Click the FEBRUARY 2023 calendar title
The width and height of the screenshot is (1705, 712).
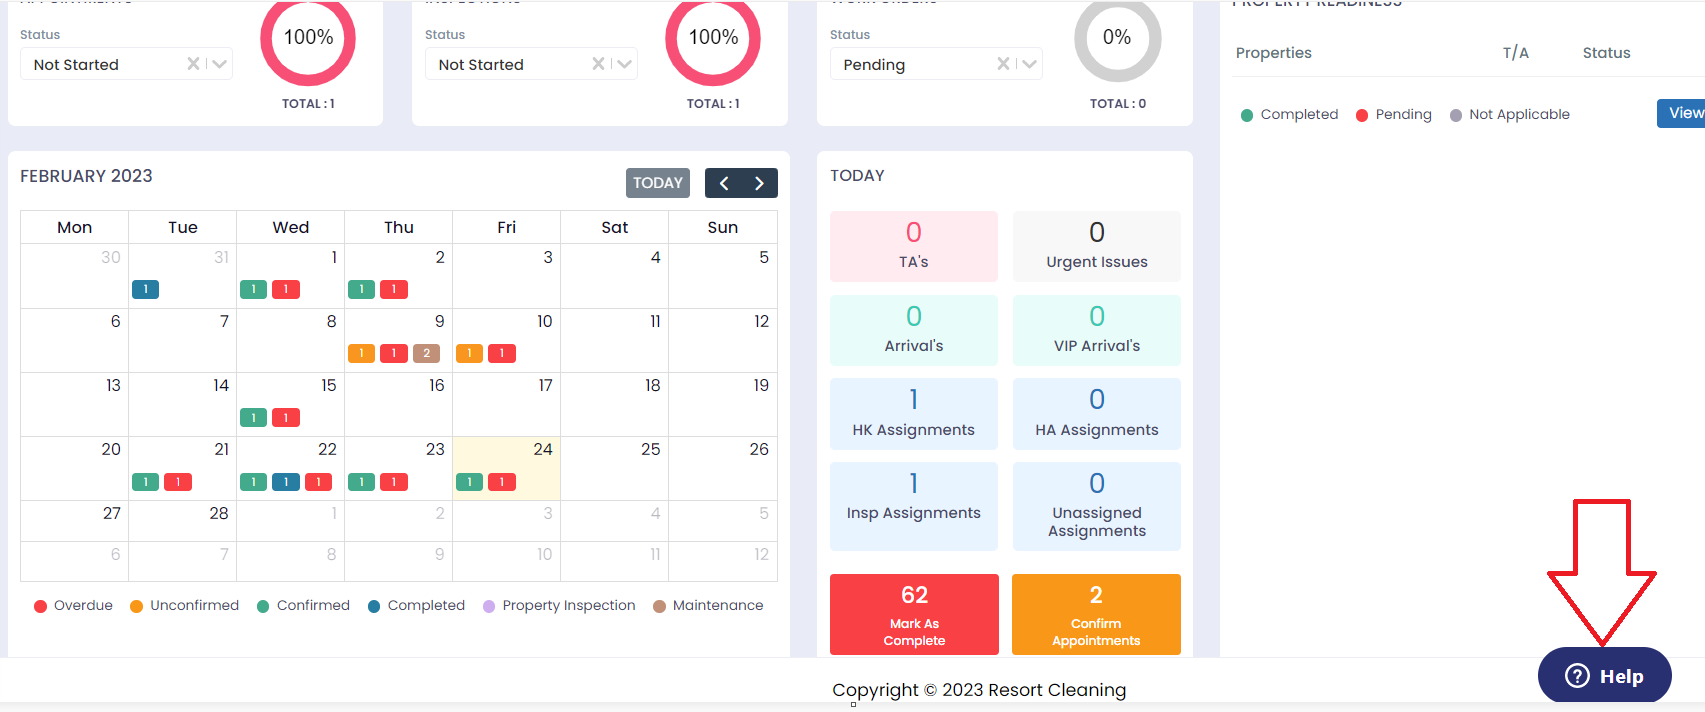click(86, 176)
